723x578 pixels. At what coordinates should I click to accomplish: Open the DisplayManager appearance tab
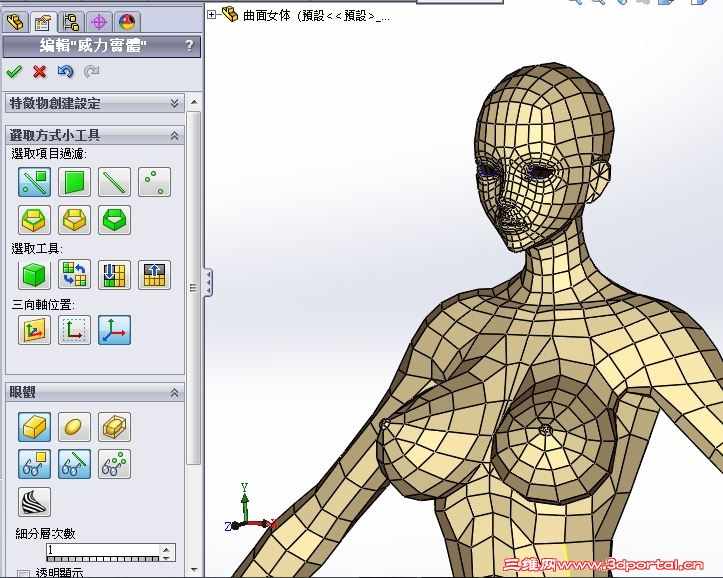coord(127,21)
